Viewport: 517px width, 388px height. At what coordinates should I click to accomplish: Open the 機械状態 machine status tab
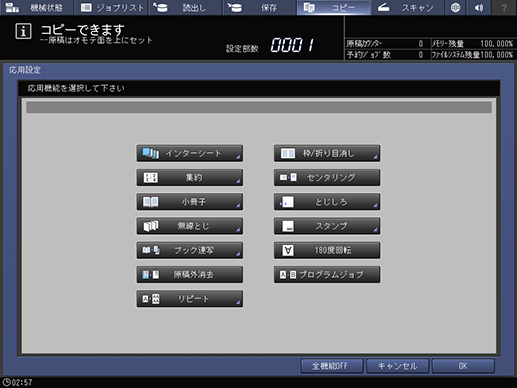coord(36,7)
